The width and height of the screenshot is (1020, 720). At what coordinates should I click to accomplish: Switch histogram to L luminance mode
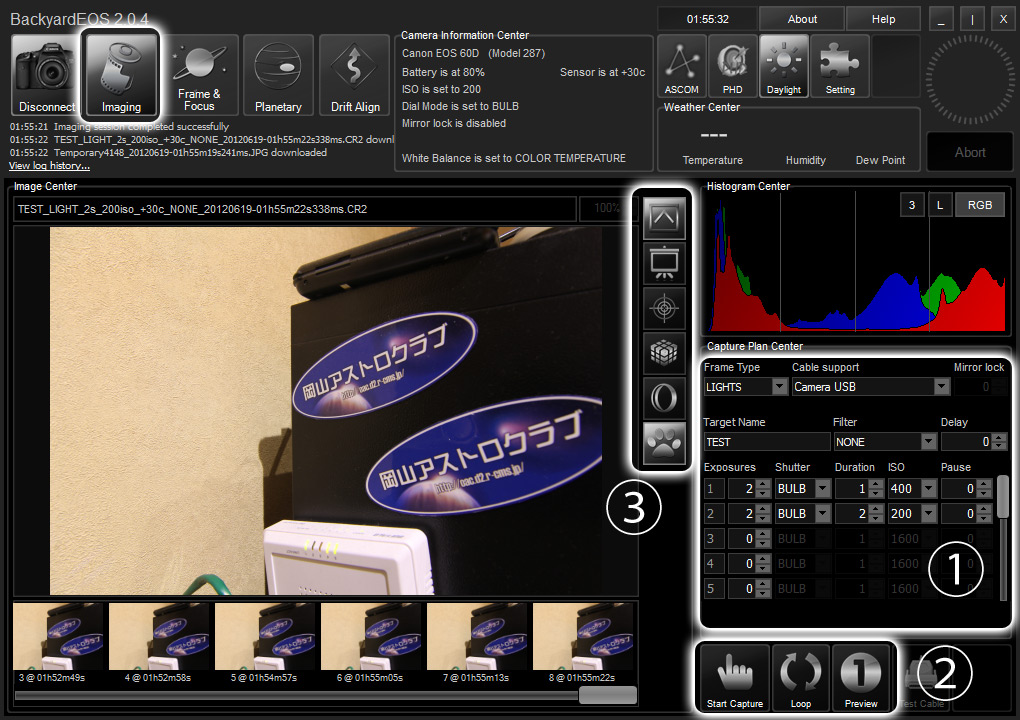coord(940,204)
